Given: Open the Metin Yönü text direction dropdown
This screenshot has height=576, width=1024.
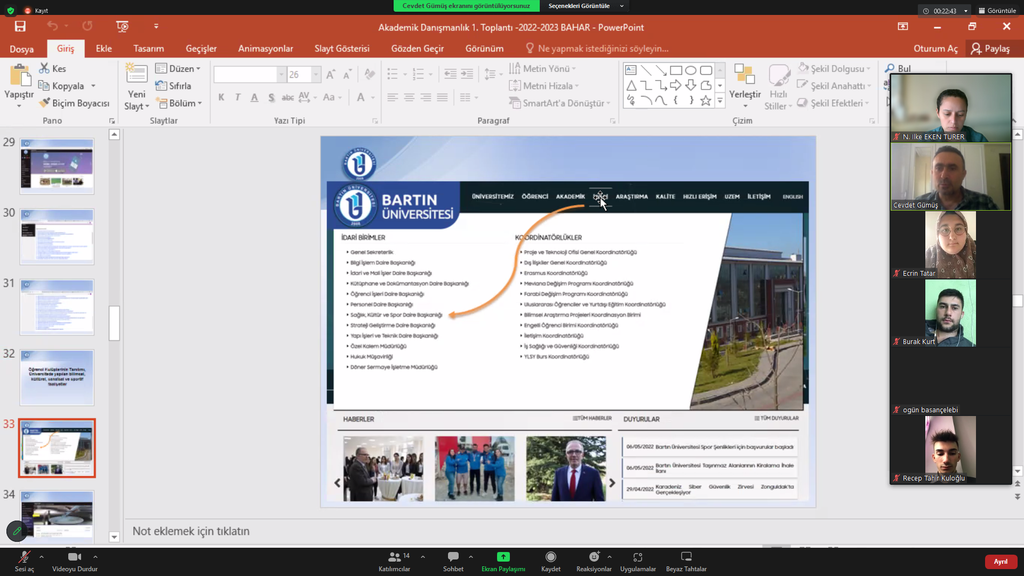Looking at the screenshot, I should (542, 69).
